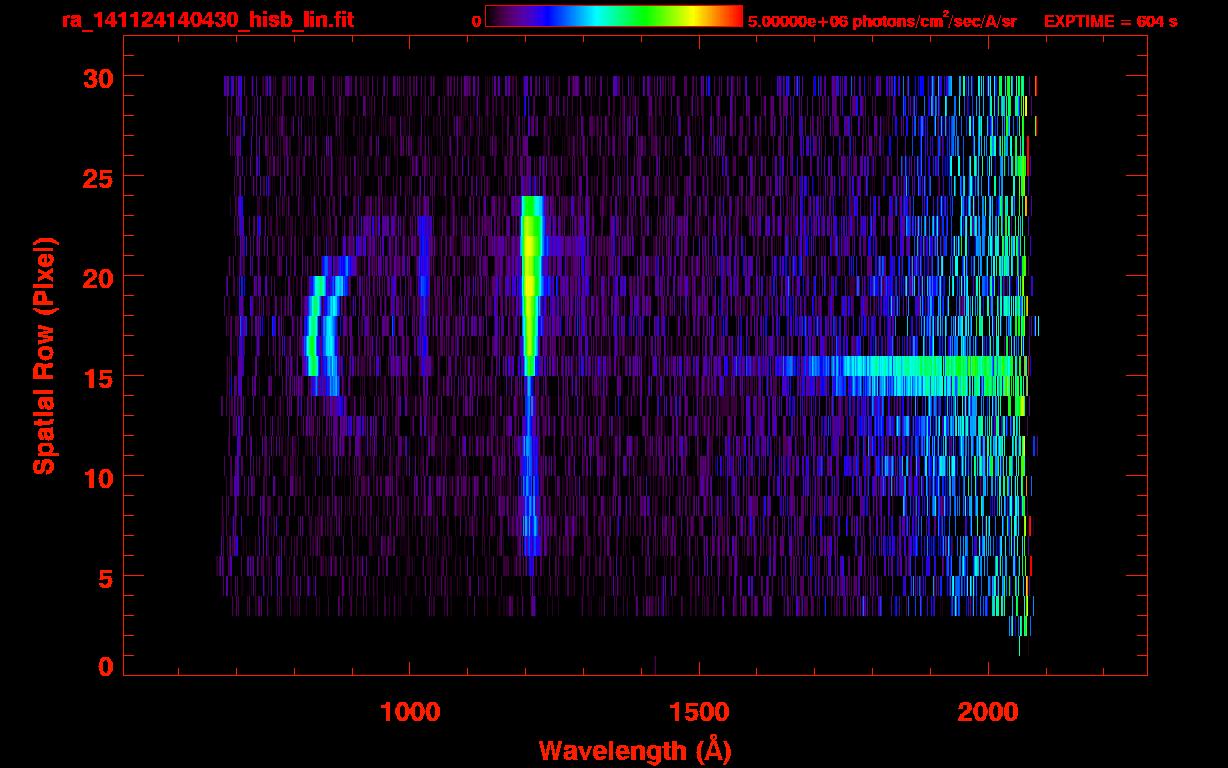Click the file name ra_141124140430_hisb_lin.fit
Image resolution: width=1228 pixels, height=768 pixels.
tap(207, 20)
